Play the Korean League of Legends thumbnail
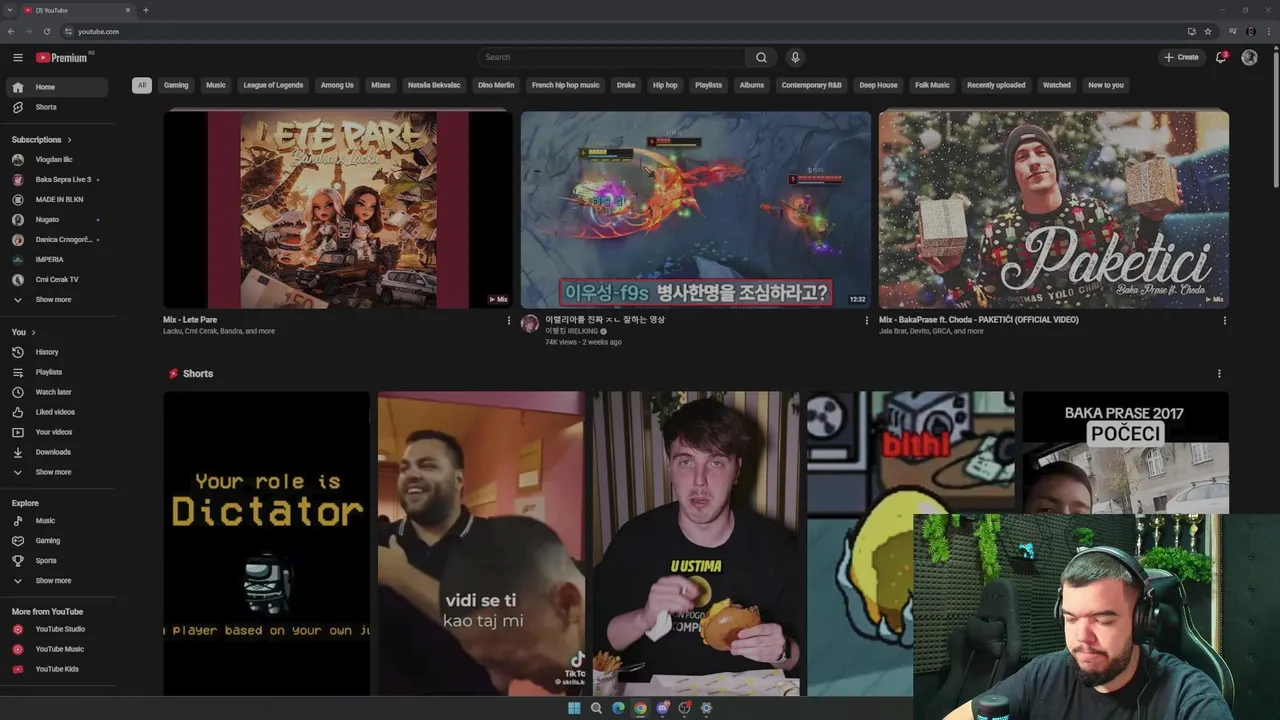1280x720 pixels. click(x=696, y=209)
